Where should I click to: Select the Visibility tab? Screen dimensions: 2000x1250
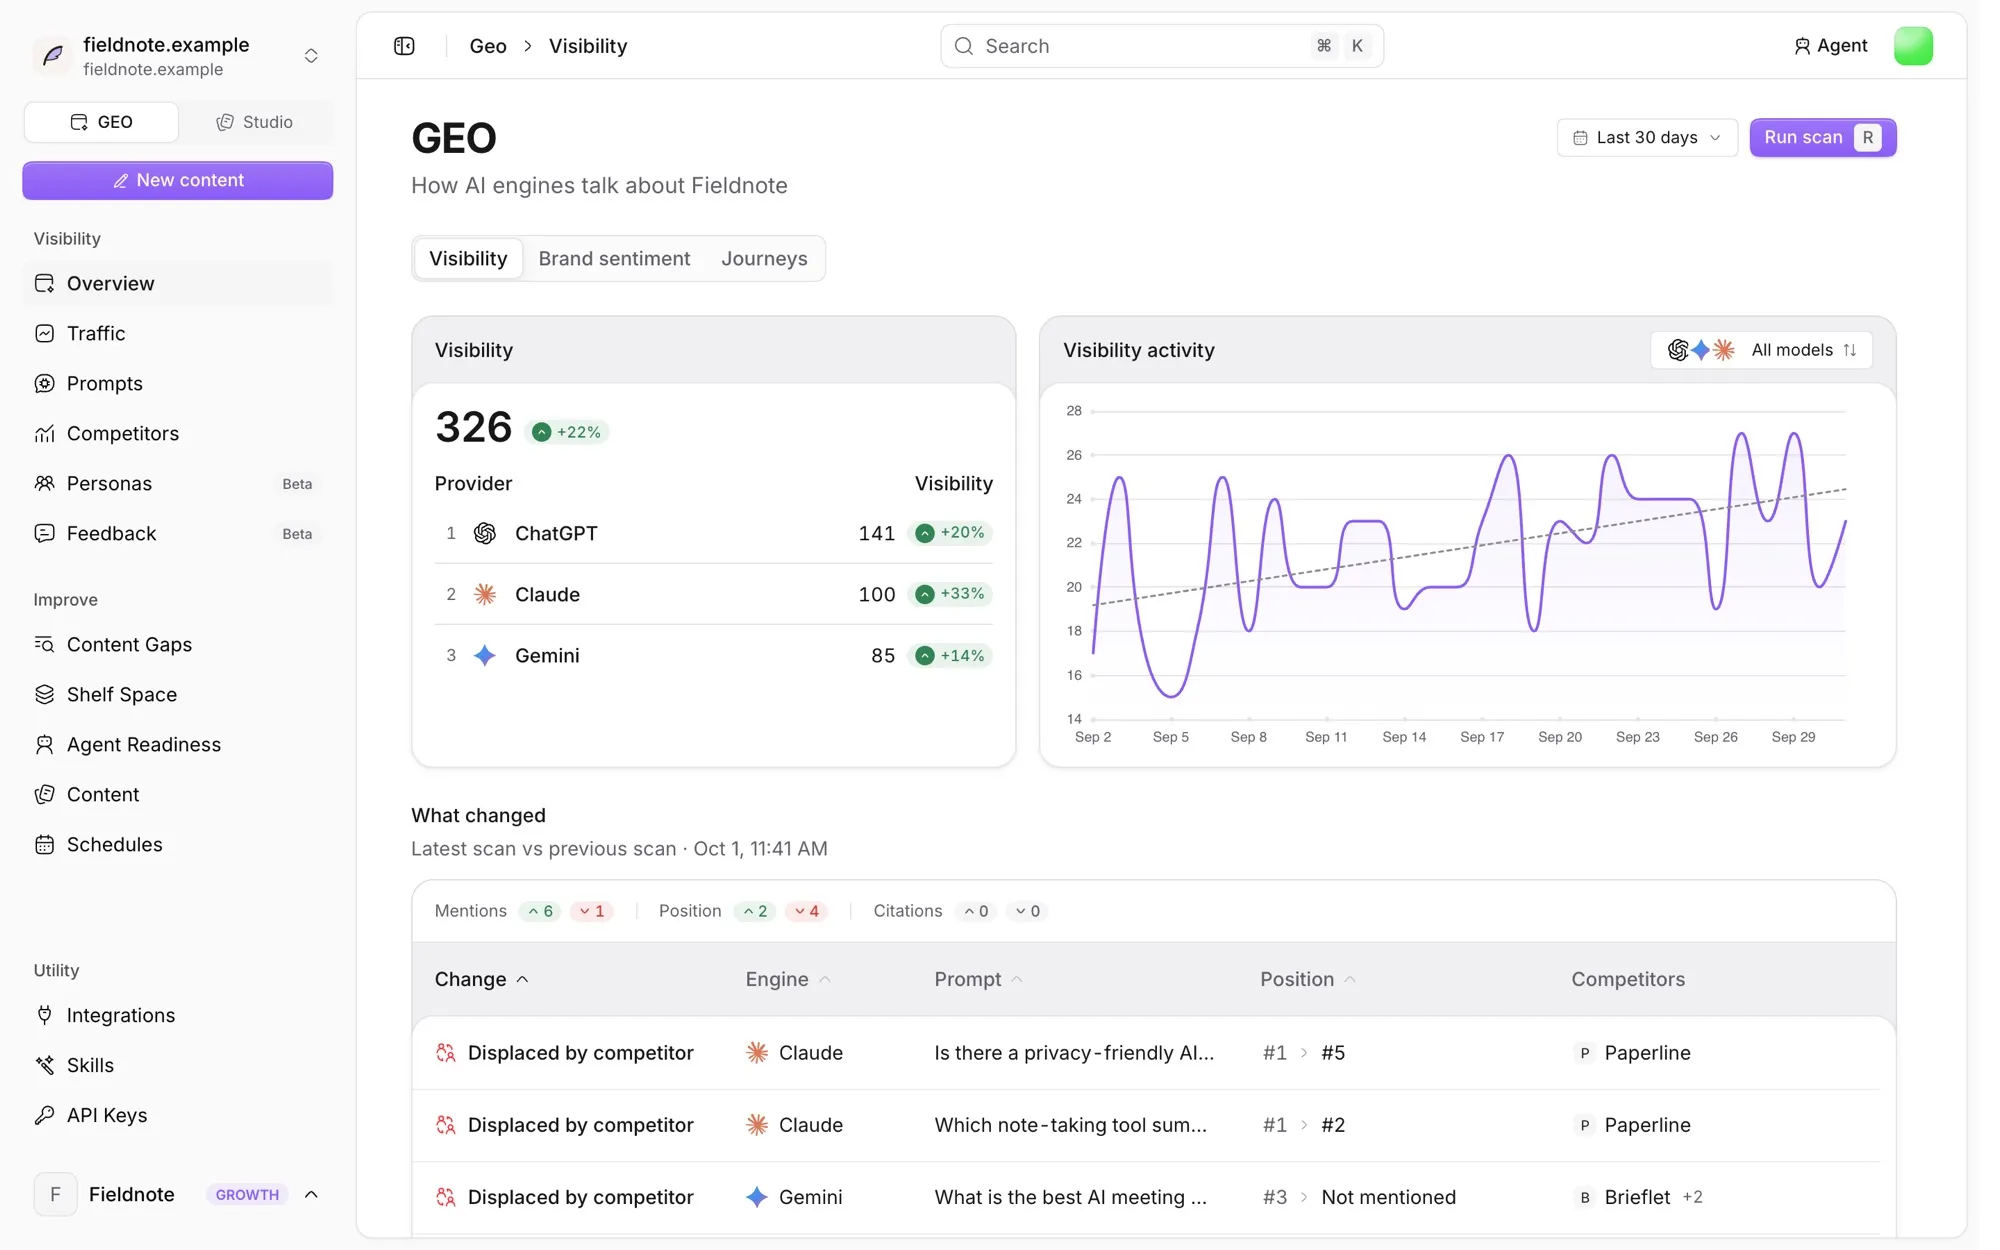coord(468,258)
